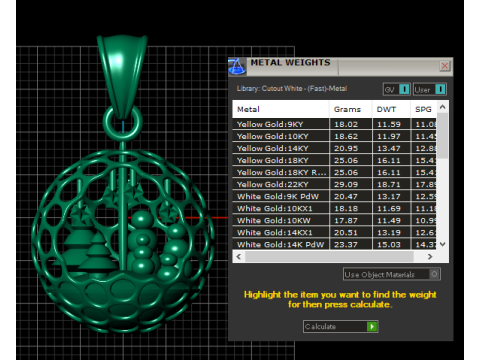Image resolution: width=480 pixels, height=360 pixels.
Task: Click the Library: Cutout White label
Action: (x=292, y=89)
